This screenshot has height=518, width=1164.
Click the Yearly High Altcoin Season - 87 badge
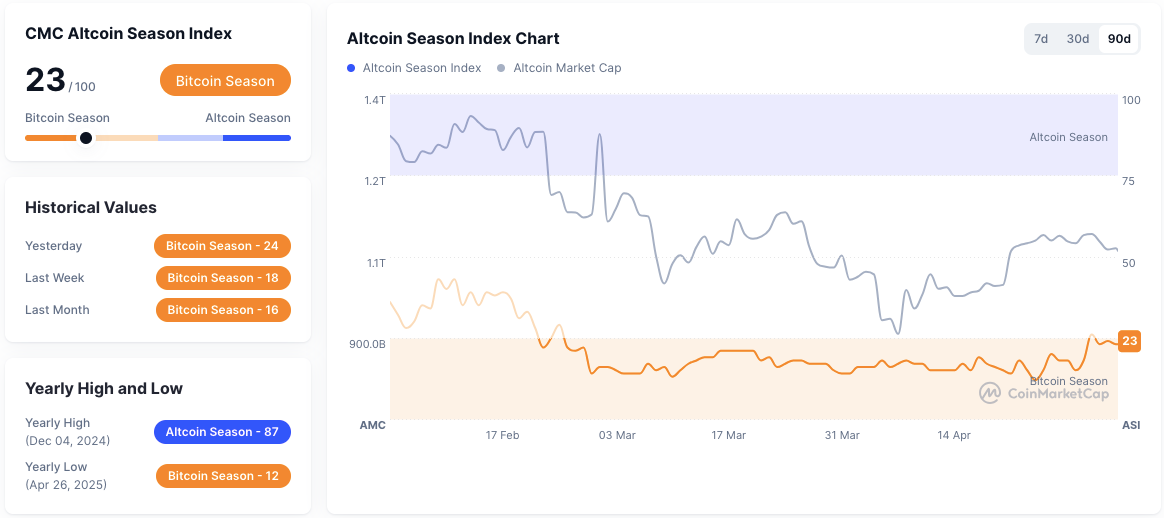click(x=222, y=432)
